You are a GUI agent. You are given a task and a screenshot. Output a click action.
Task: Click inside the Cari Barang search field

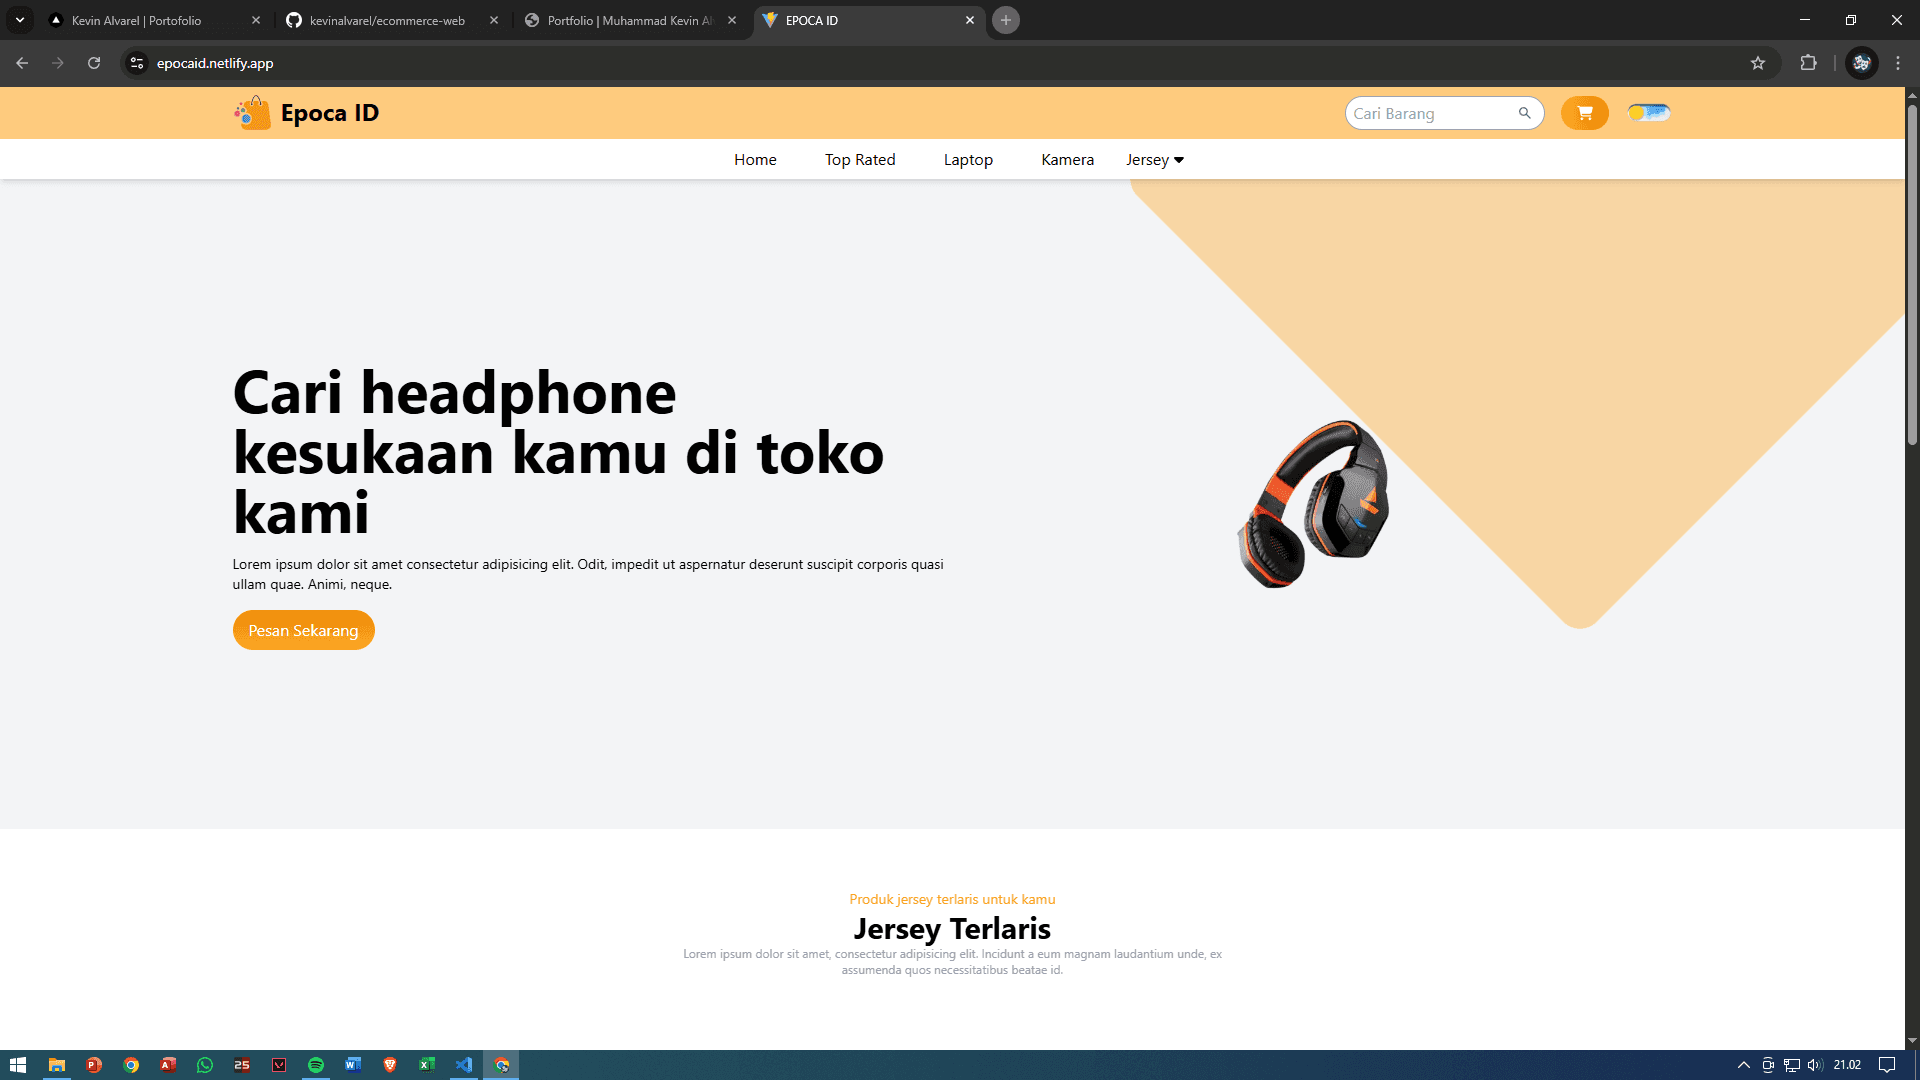(1430, 113)
